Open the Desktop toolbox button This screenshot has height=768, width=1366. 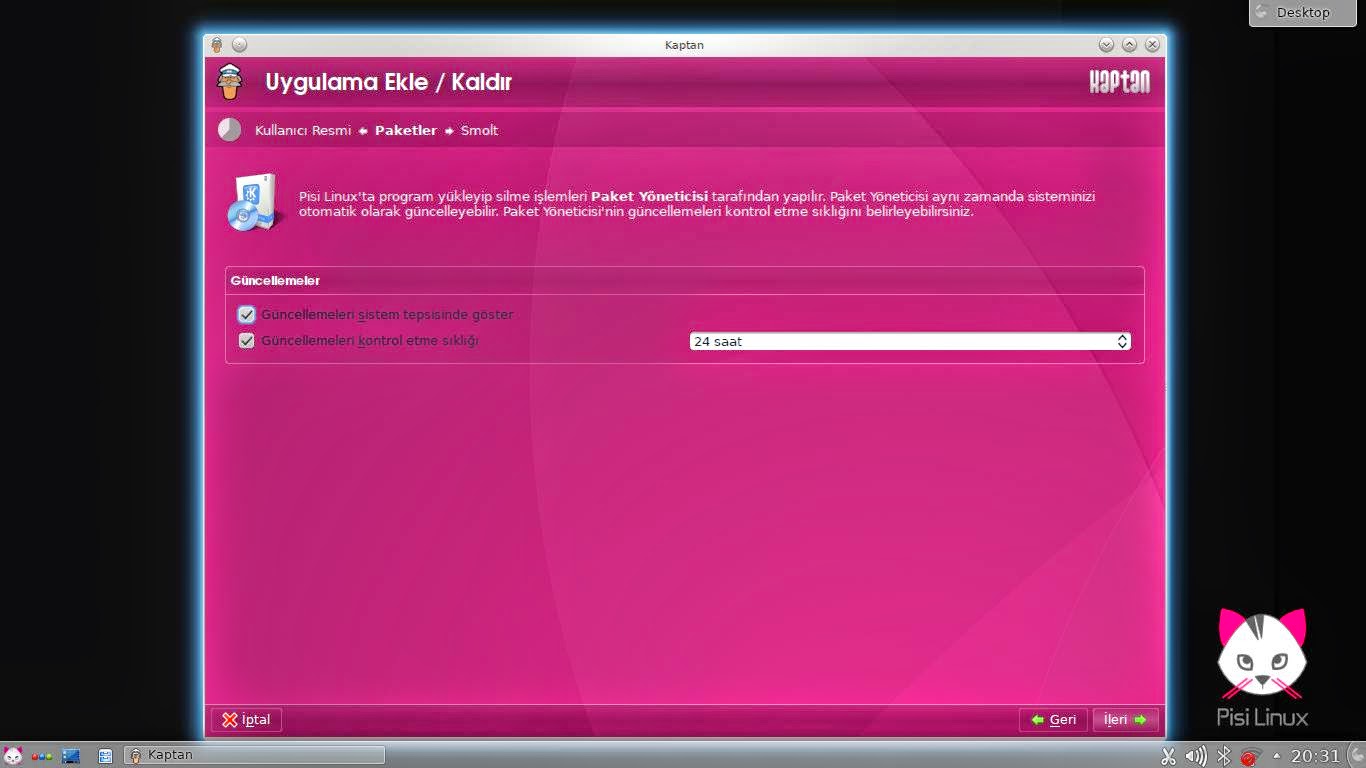coord(1302,12)
